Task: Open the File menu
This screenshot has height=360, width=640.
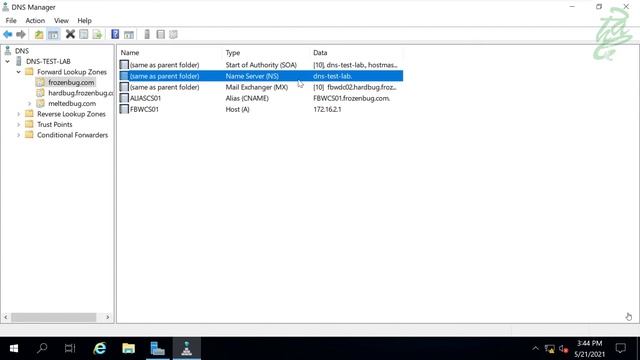Action: pos(11,20)
